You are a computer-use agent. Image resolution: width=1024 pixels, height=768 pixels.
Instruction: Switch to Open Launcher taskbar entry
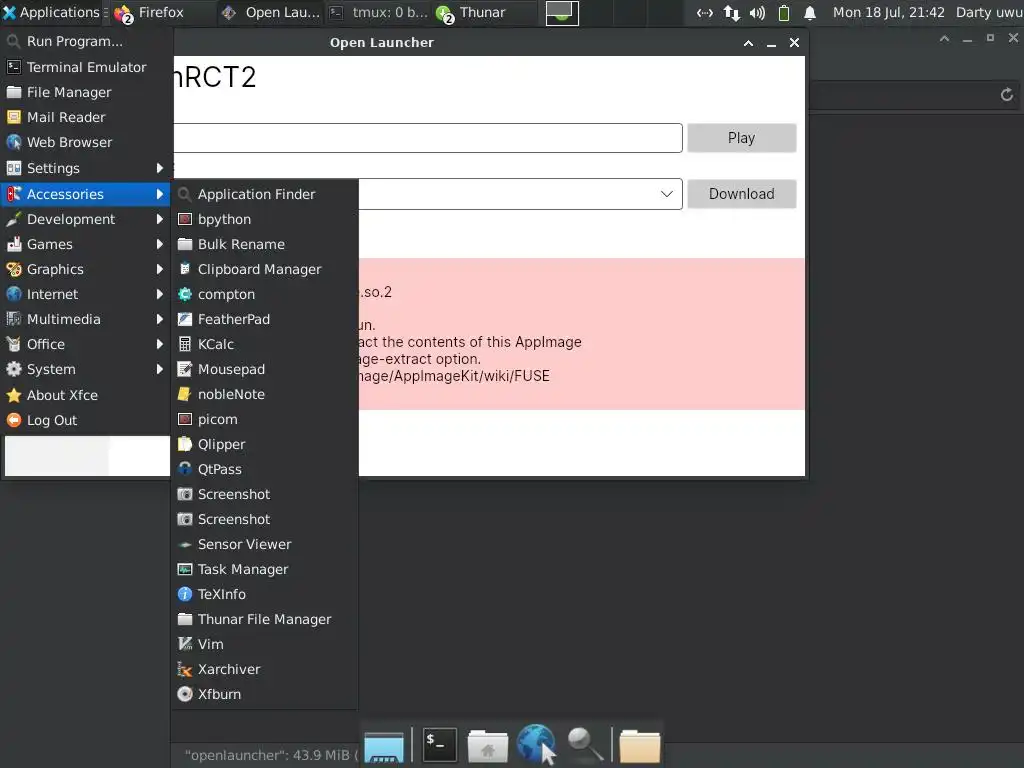click(x=271, y=12)
